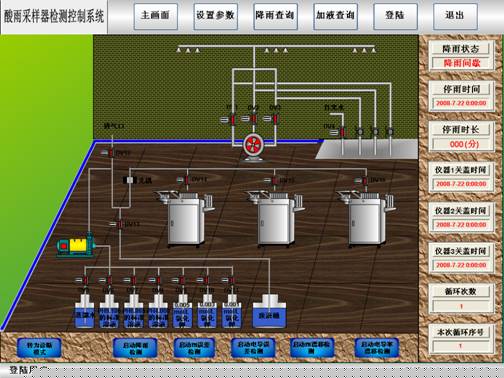Click the 无纸 black-white valve symbol
The width and height of the screenshot is (504, 378).
click(130, 180)
